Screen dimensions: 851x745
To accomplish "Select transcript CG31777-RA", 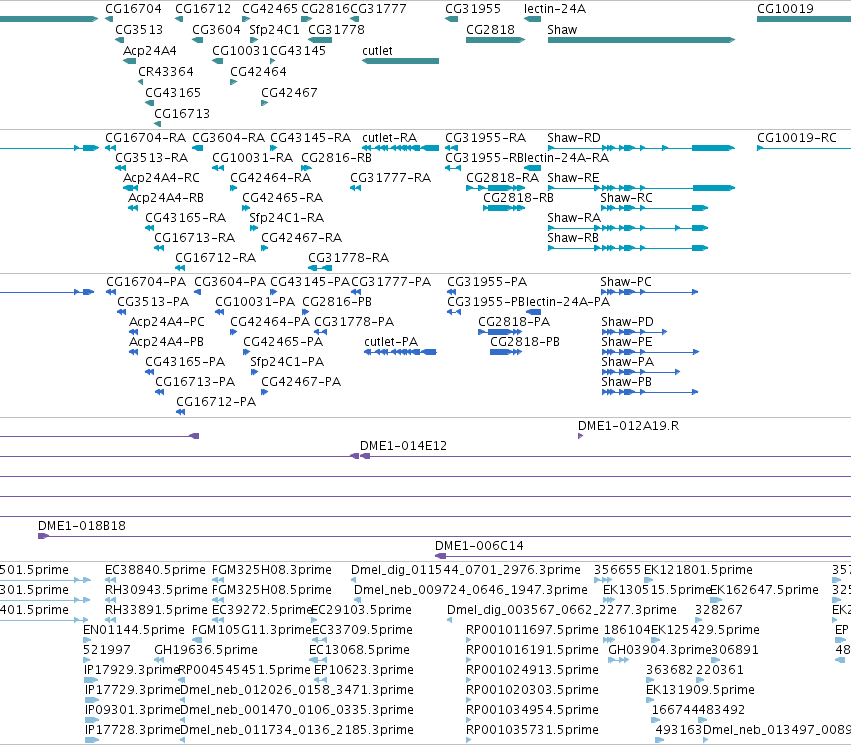I will pyautogui.click(x=390, y=178).
